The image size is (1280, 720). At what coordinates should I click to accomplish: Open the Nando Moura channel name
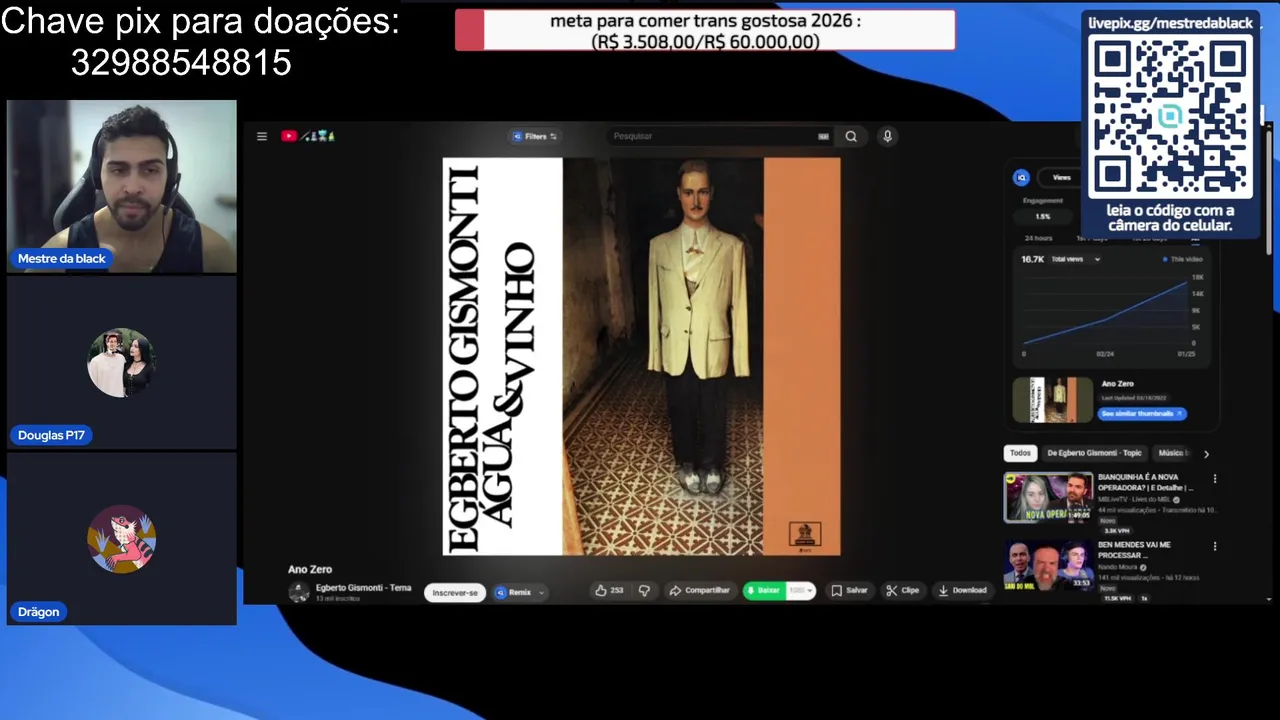point(1119,567)
